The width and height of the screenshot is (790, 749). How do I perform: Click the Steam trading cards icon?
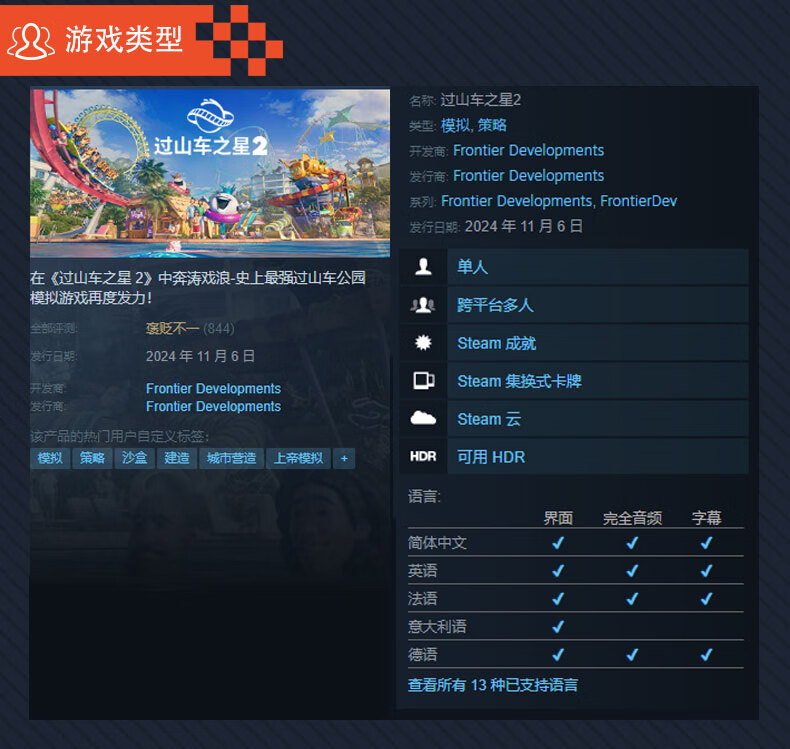(x=424, y=381)
